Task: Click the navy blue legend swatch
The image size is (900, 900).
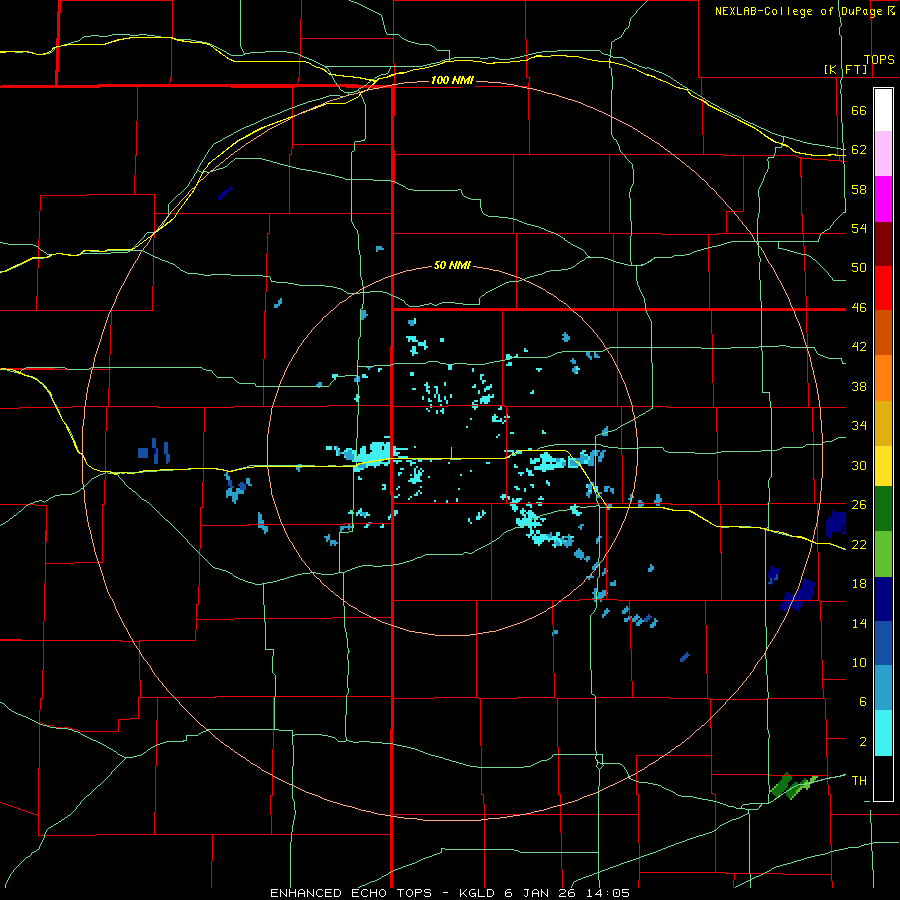Action: click(883, 599)
